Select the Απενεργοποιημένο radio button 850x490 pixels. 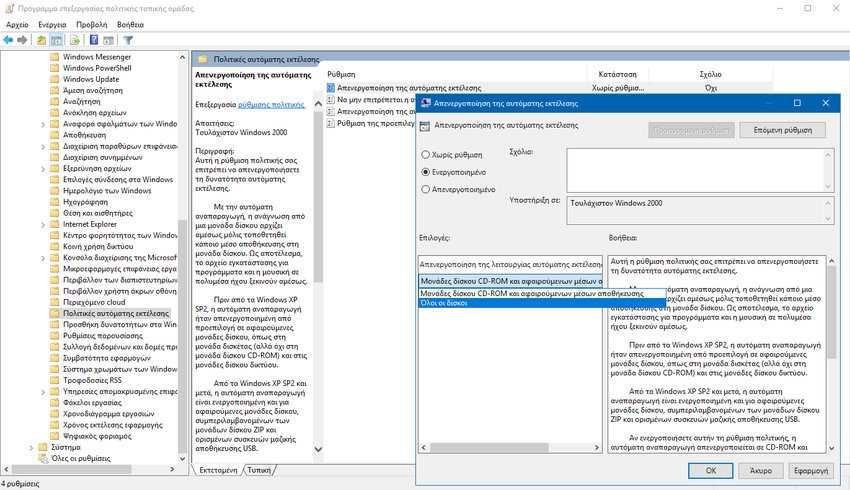426,189
